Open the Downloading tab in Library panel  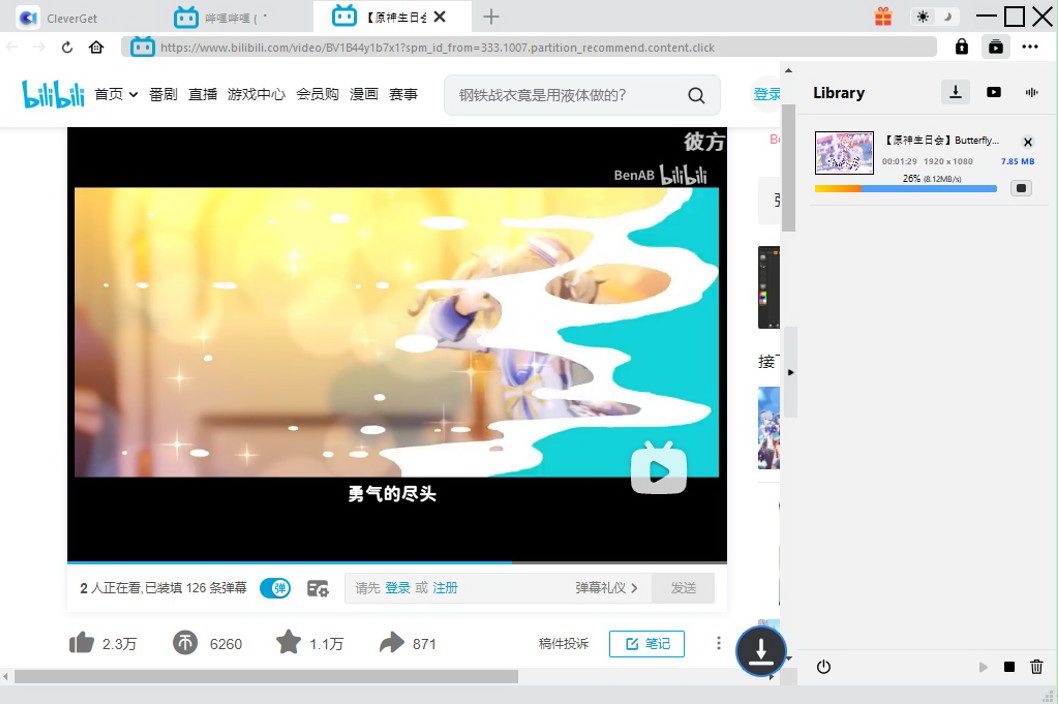[955, 92]
